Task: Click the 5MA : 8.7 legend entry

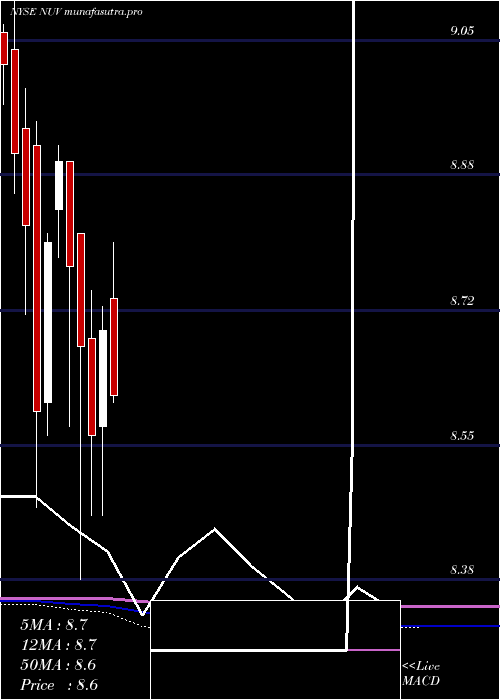Action: pyautogui.click(x=54, y=625)
